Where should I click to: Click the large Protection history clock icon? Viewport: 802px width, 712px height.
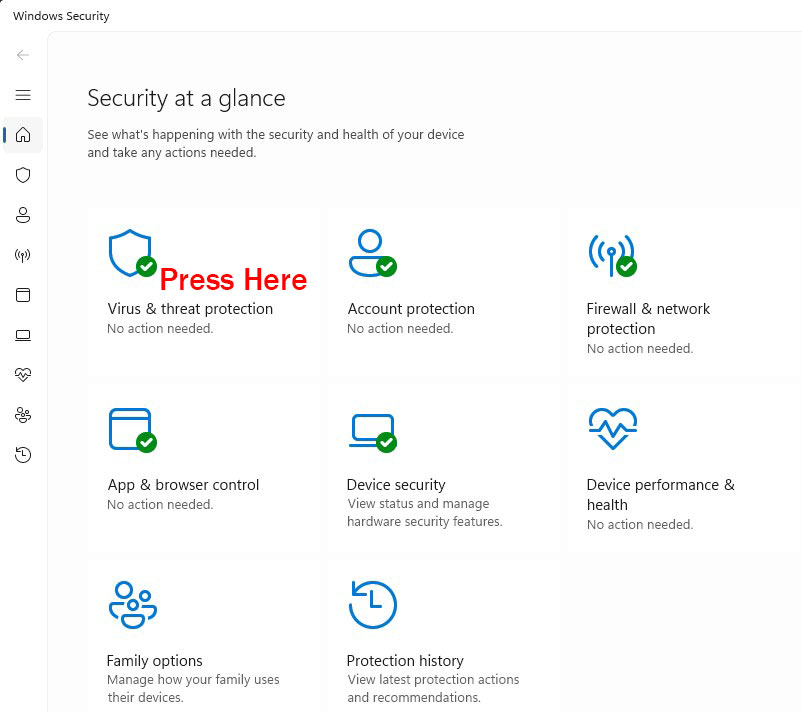(373, 605)
